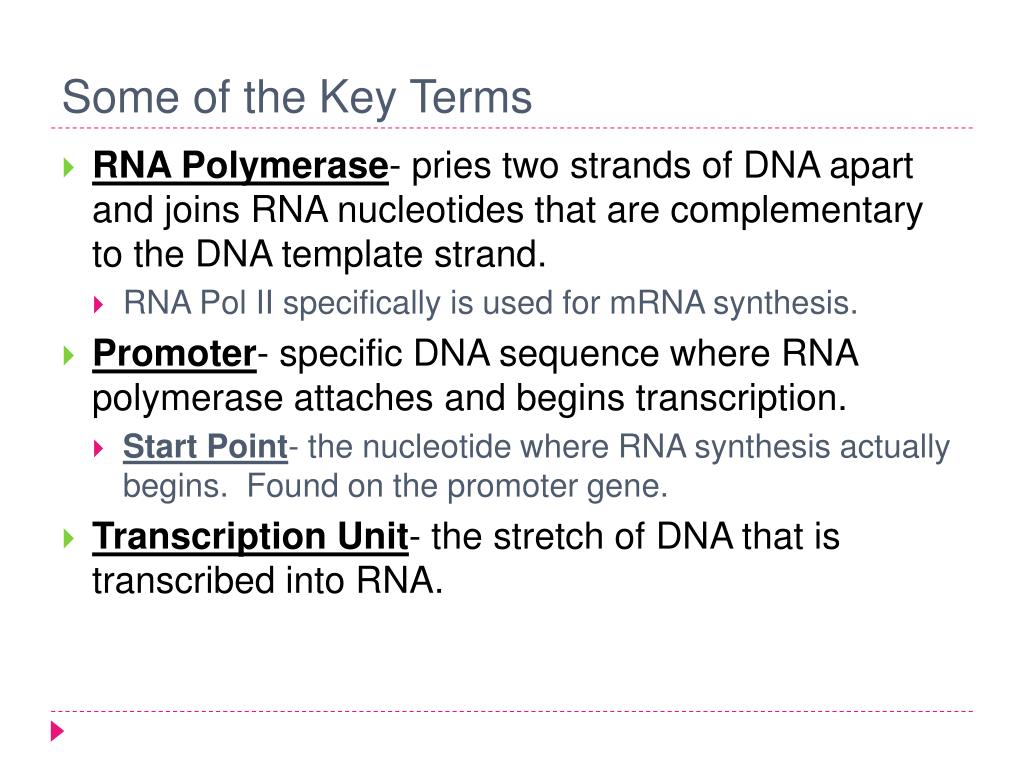Image resolution: width=1024 pixels, height=768 pixels.
Task: Select the underlined term RNA Polymerase
Action: [240, 166]
